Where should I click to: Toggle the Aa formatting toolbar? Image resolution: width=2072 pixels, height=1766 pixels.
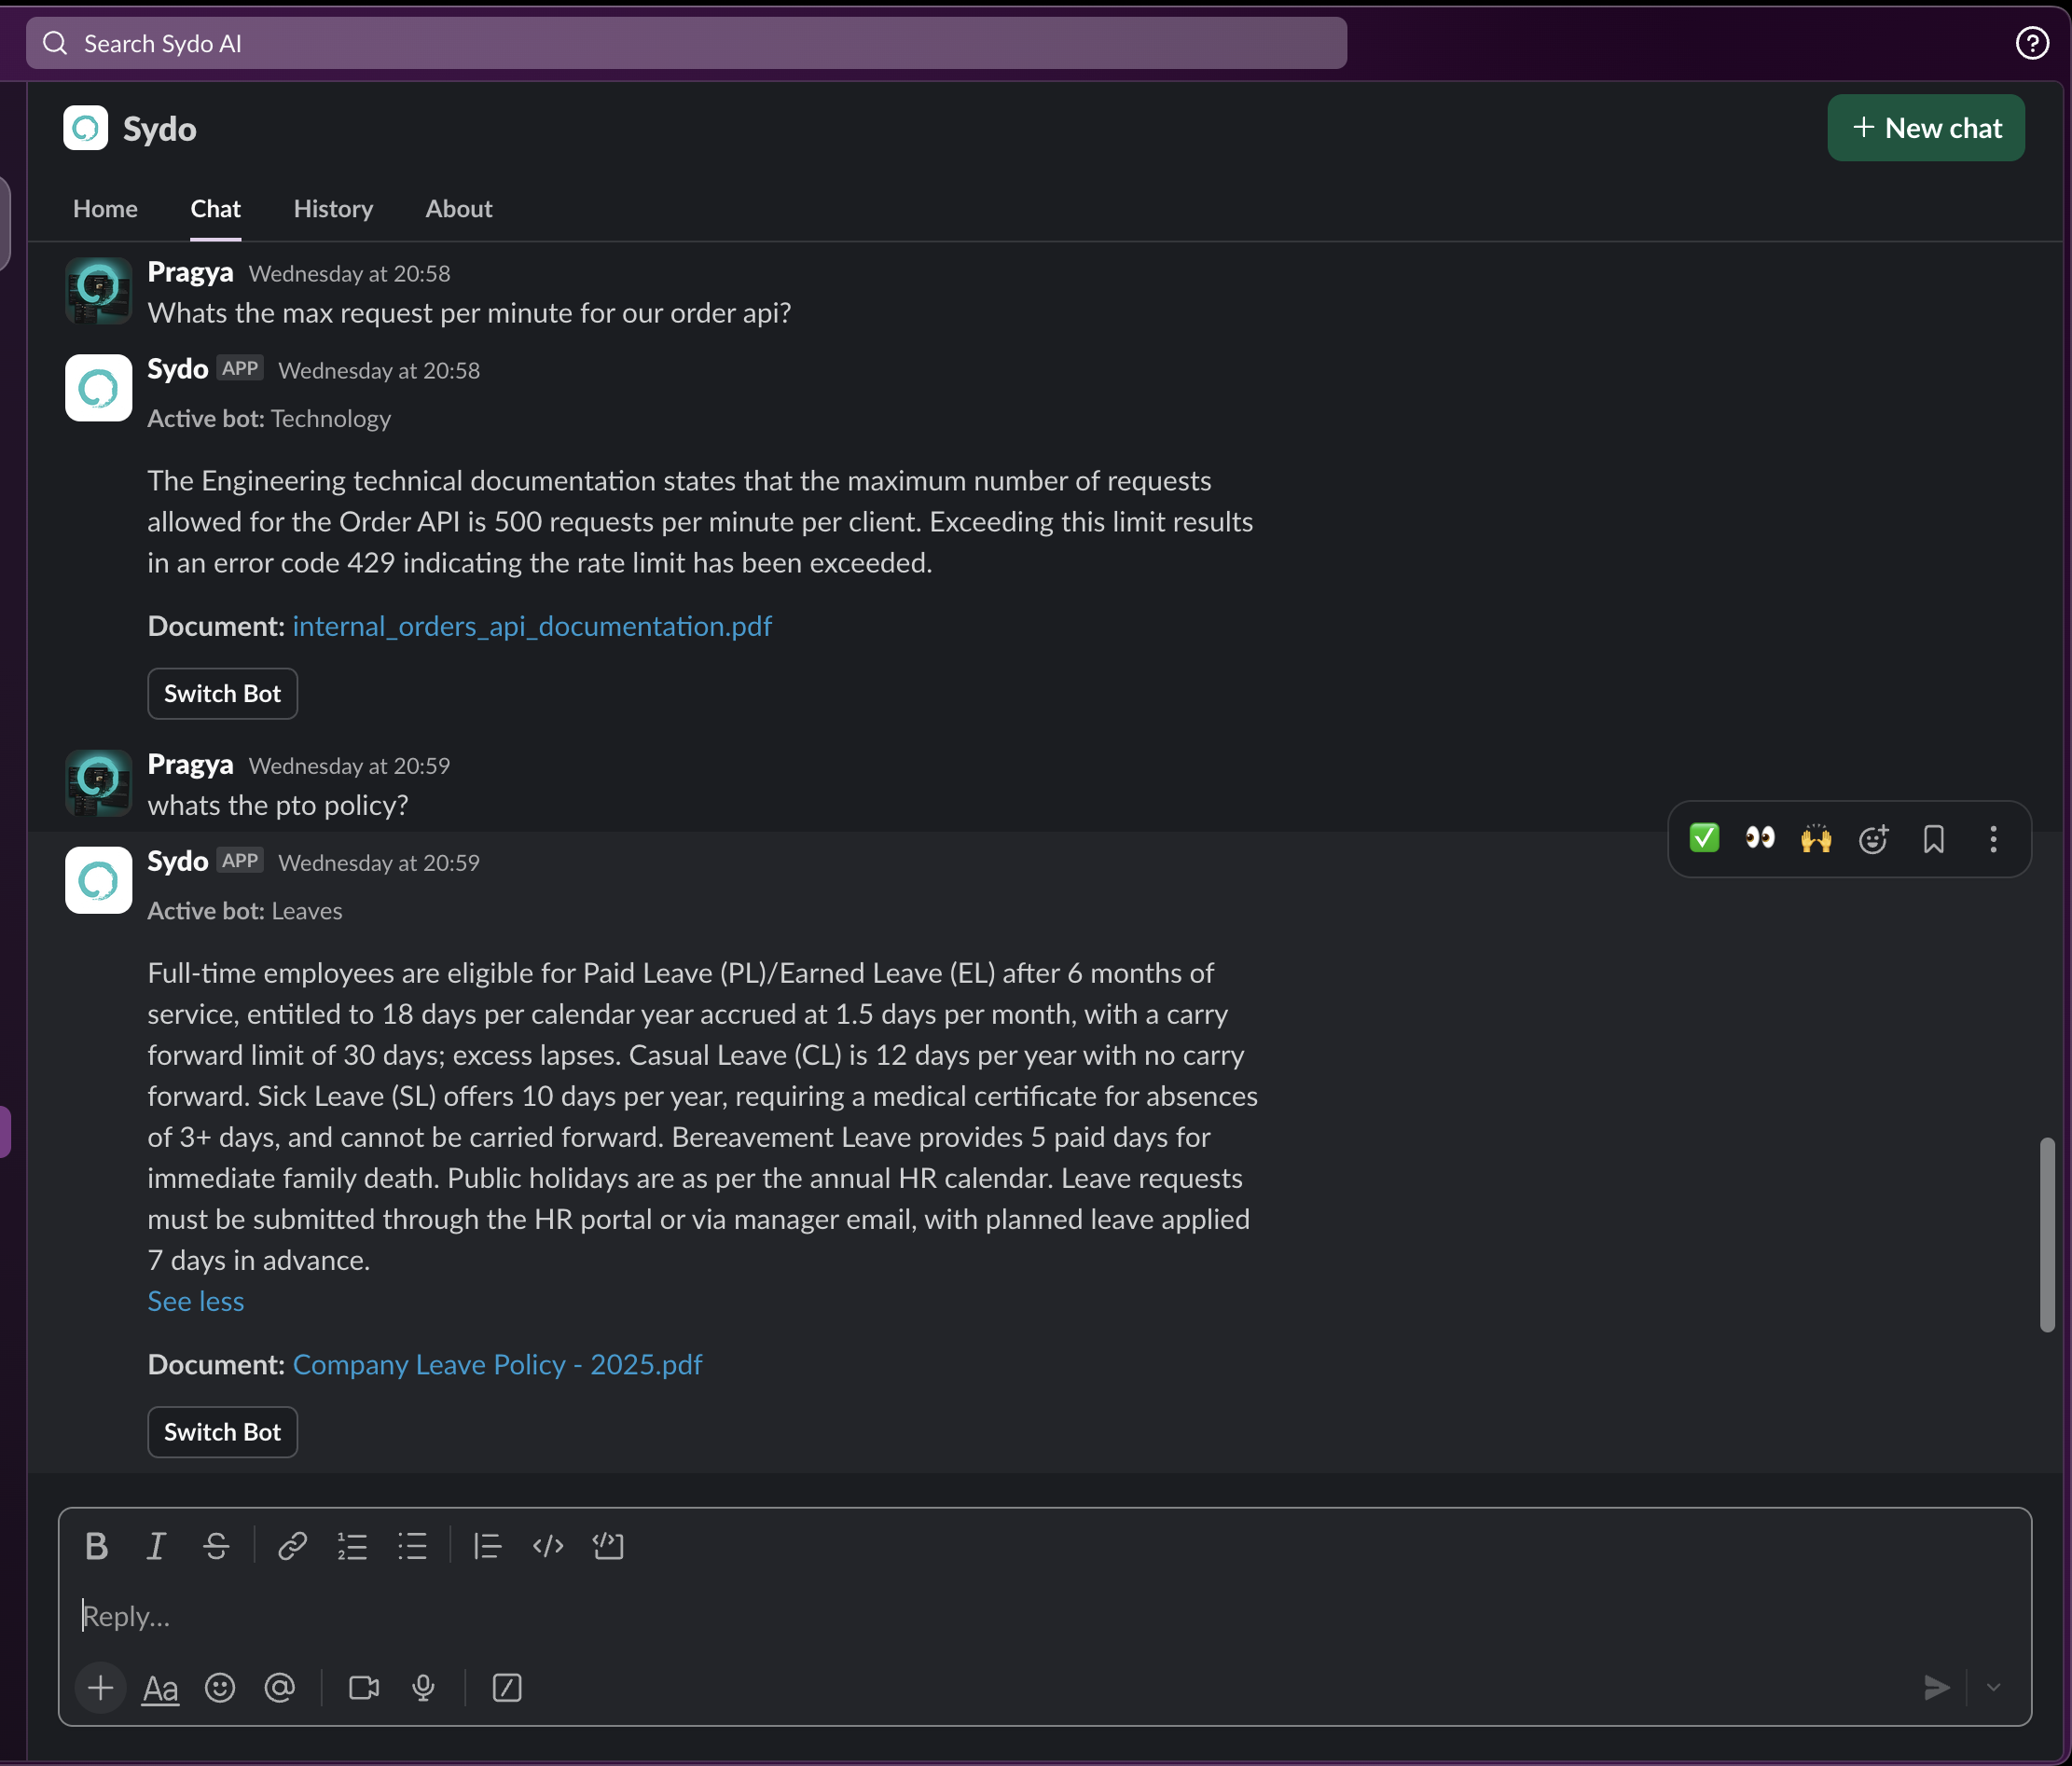pyautogui.click(x=160, y=1688)
